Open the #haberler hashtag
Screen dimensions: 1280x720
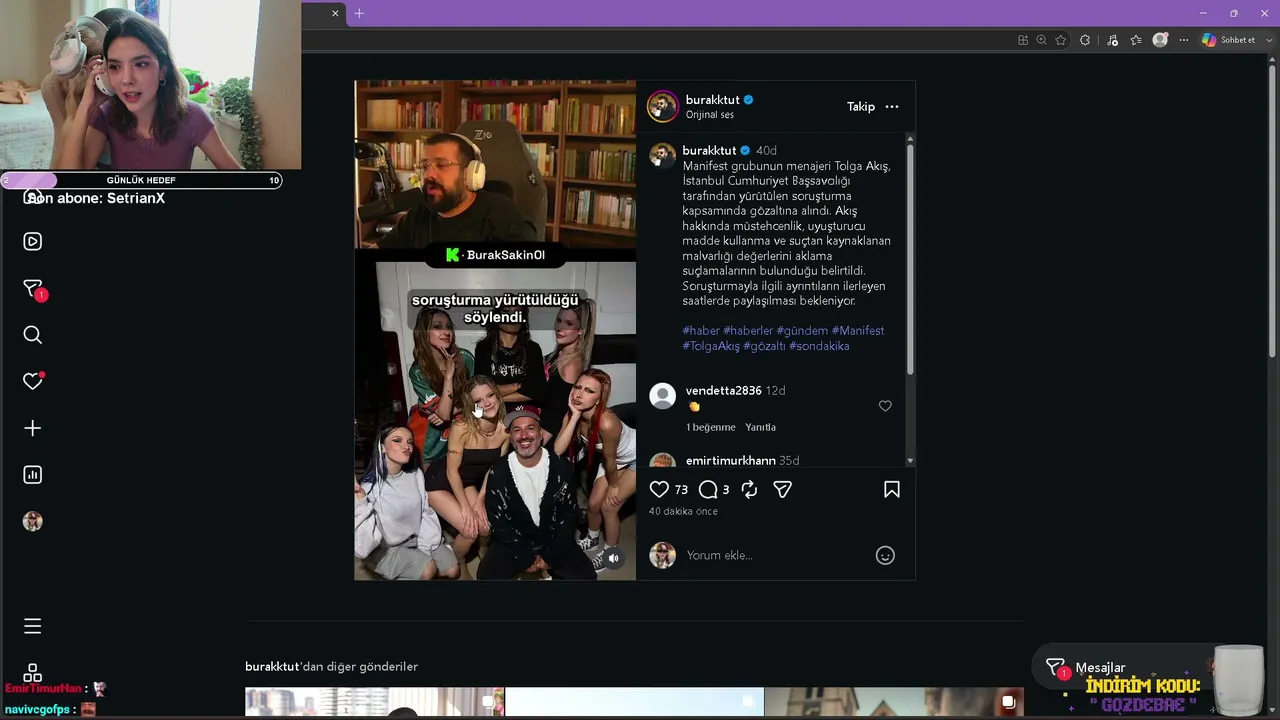pyautogui.click(x=748, y=331)
